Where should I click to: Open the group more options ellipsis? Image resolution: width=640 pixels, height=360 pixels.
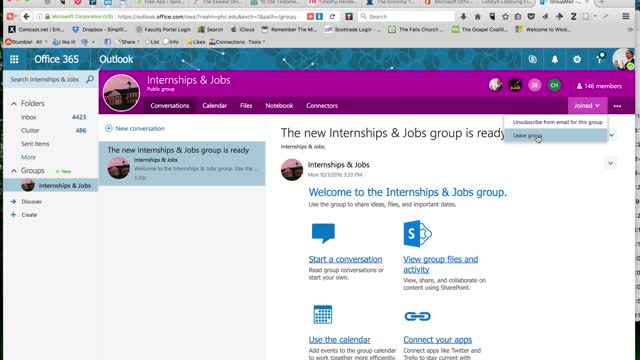coord(617,106)
